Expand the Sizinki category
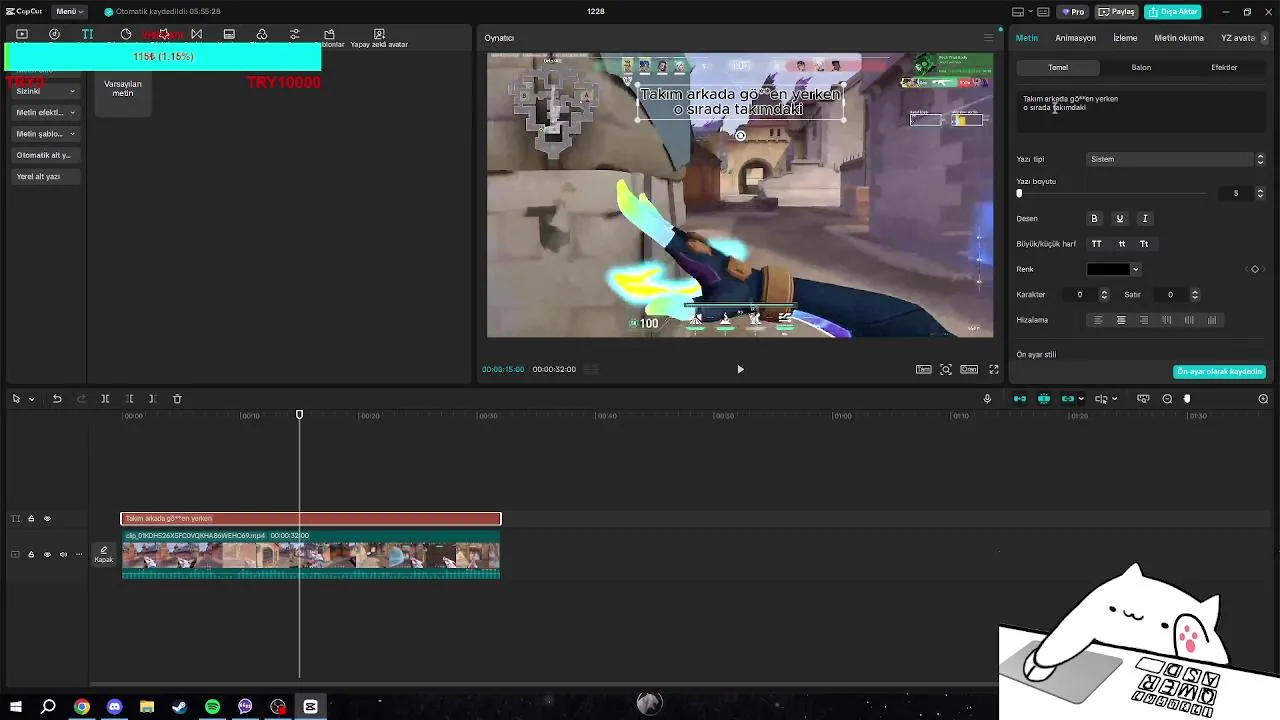 [x=45, y=91]
